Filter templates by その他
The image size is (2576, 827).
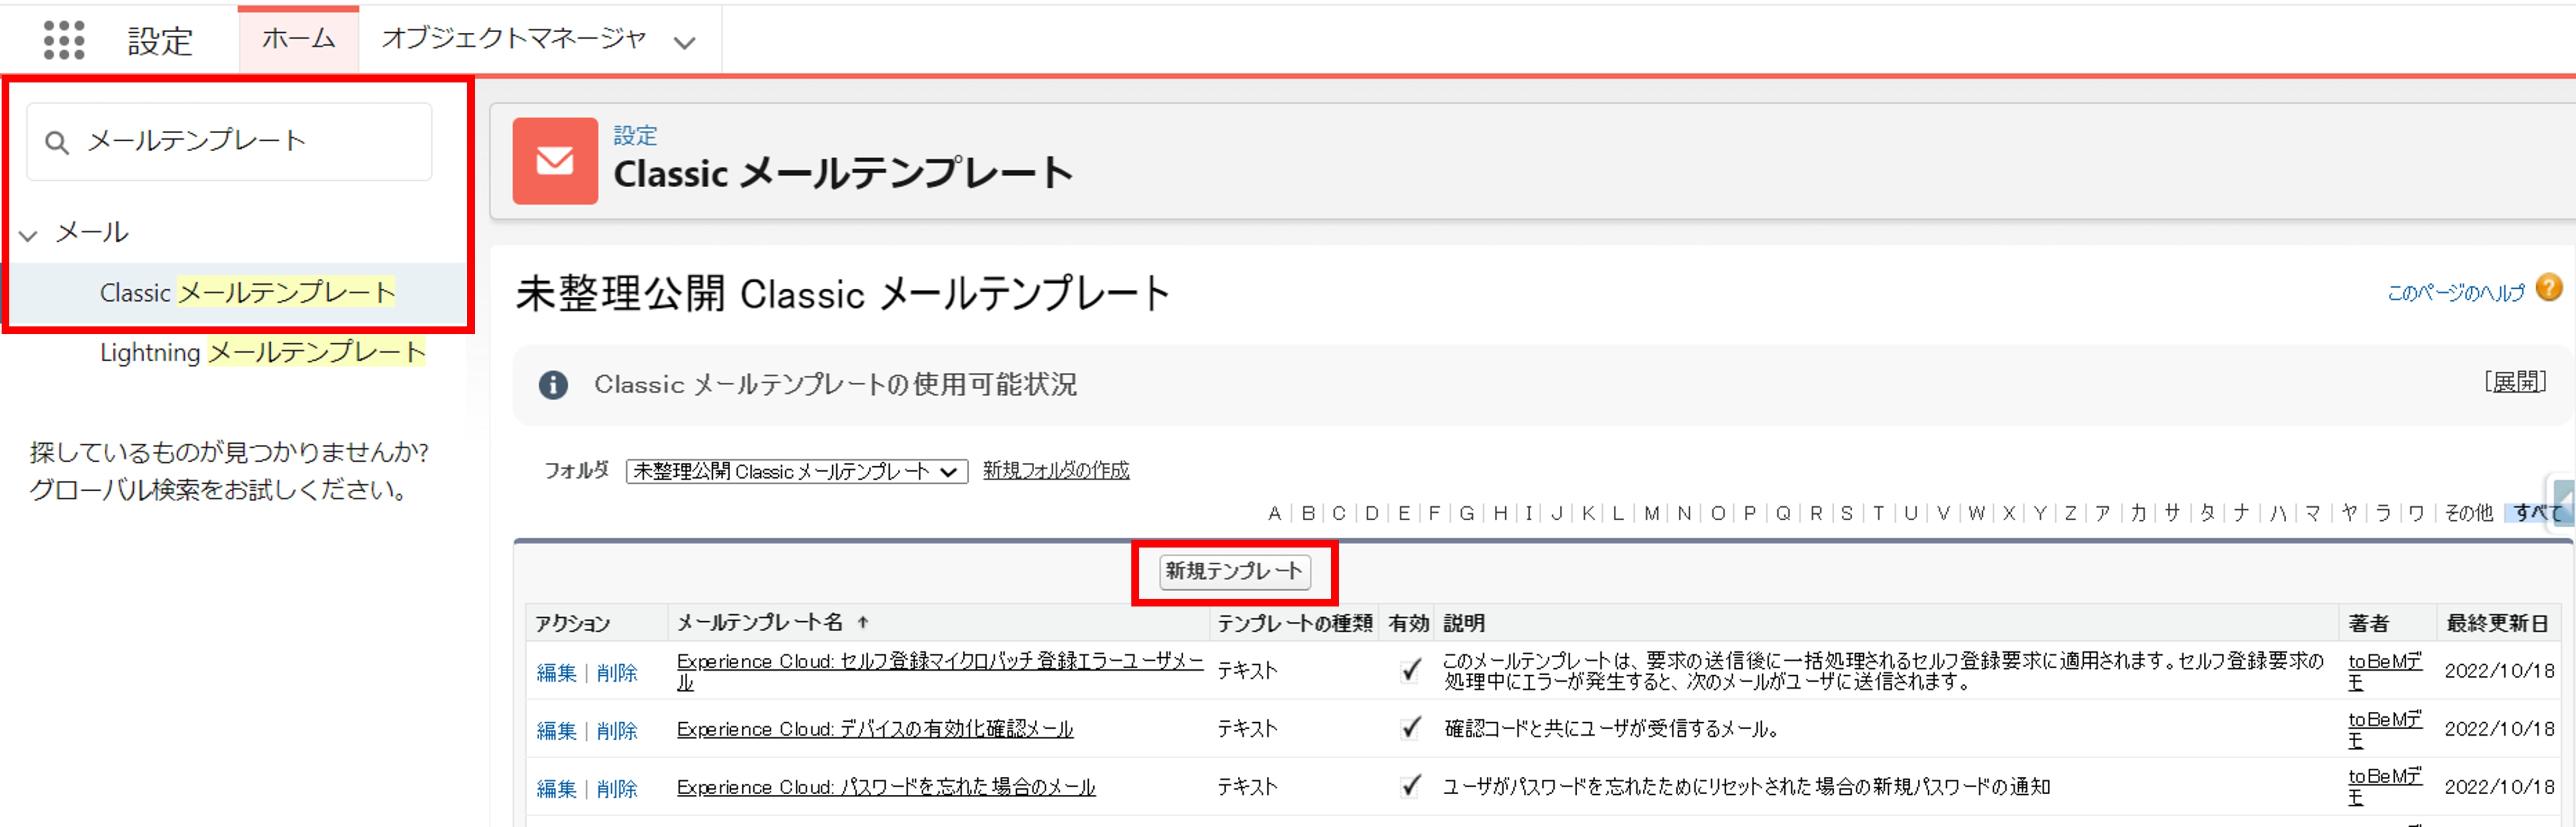point(2468,513)
